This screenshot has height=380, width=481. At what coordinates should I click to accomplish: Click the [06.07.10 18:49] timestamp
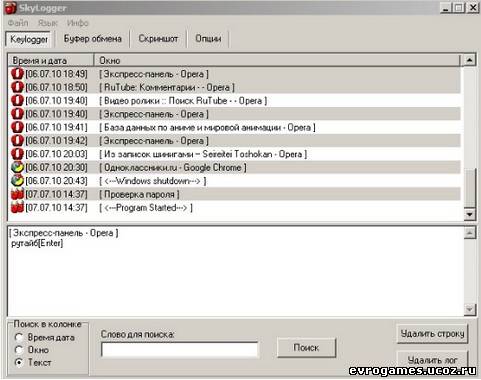pyautogui.click(x=56, y=74)
